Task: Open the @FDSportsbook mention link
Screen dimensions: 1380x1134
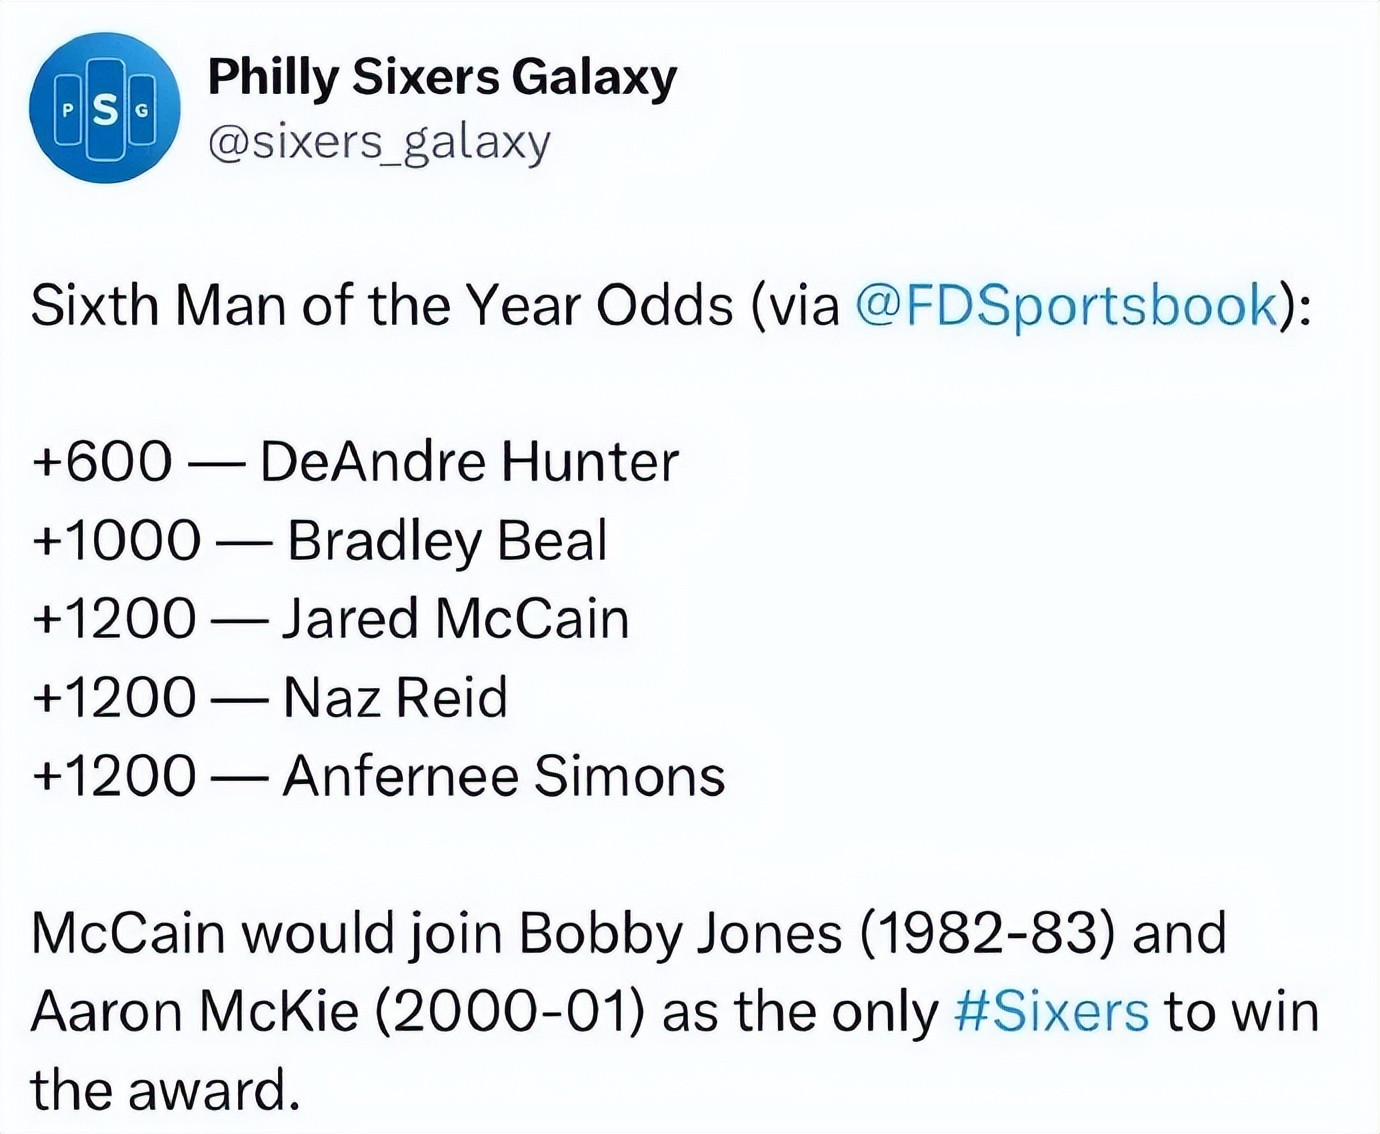Action: pos(1068,305)
